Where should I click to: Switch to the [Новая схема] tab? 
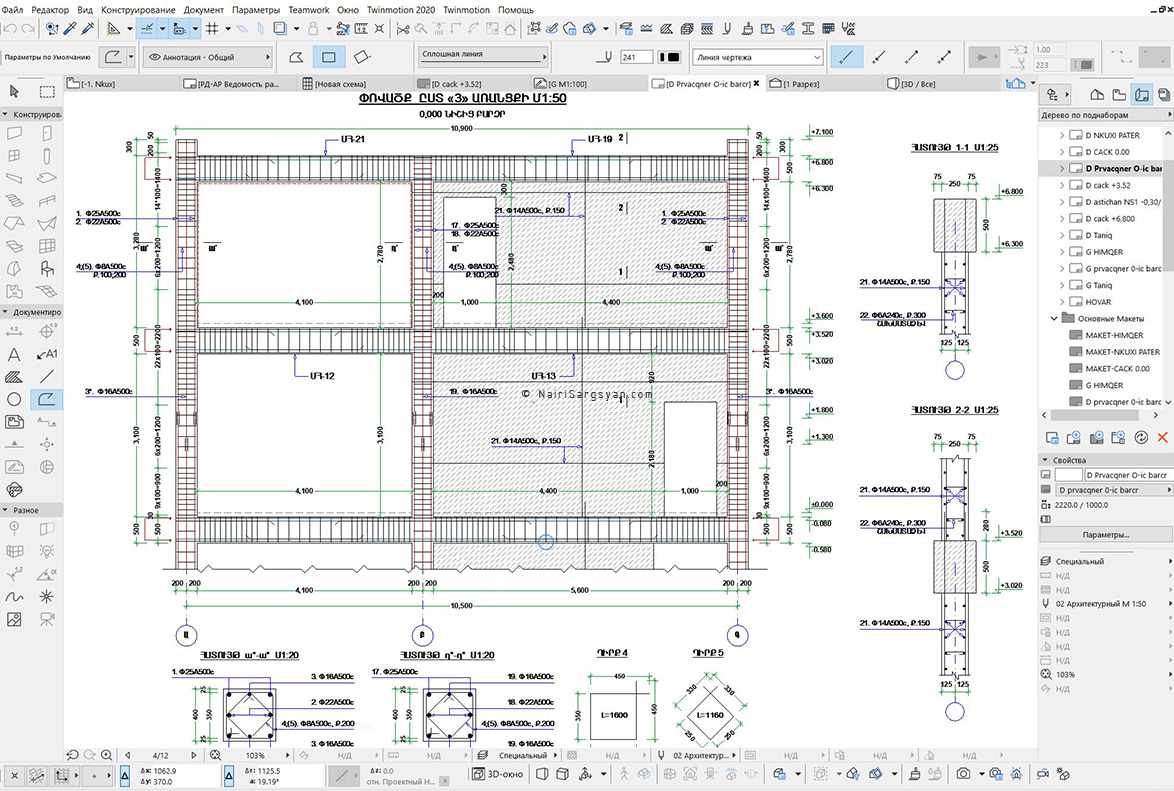[341, 84]
